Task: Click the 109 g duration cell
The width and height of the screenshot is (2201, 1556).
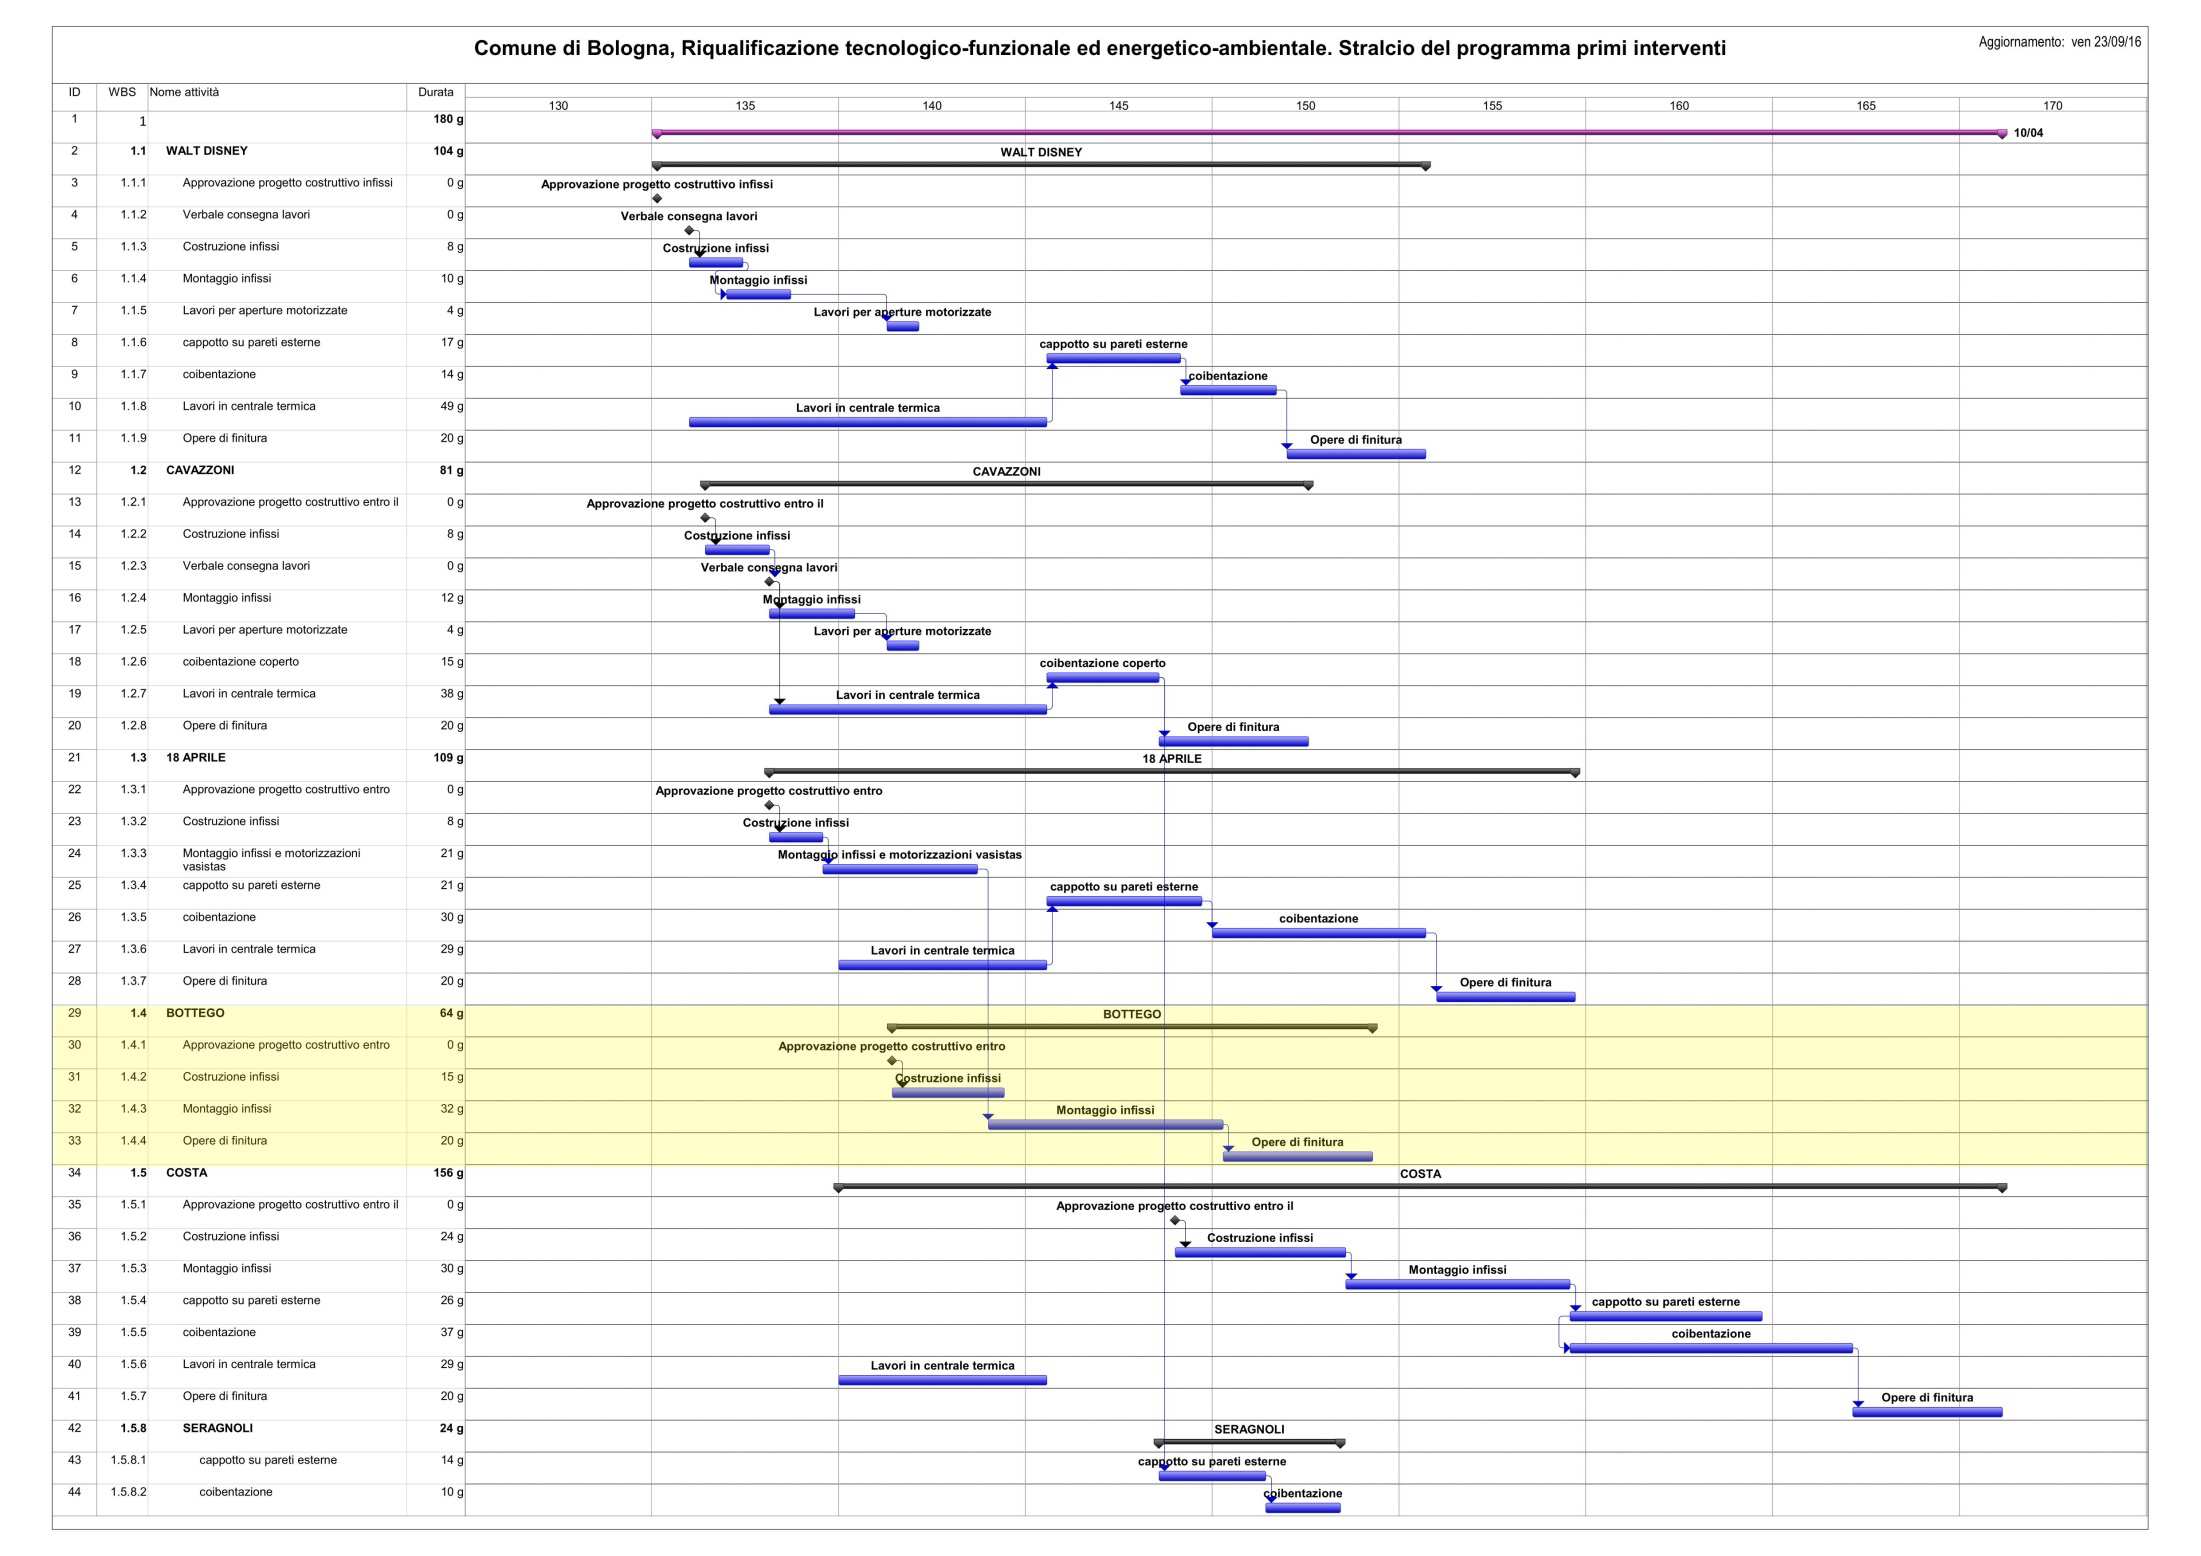Action: [x=448, y=758]
